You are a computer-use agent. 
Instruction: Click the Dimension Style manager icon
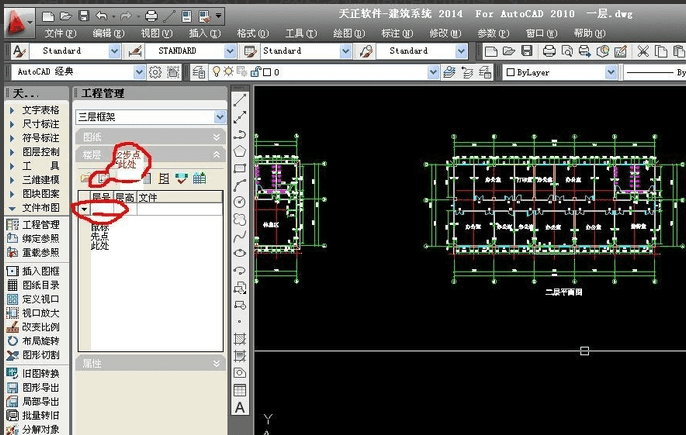click(135, 51)
